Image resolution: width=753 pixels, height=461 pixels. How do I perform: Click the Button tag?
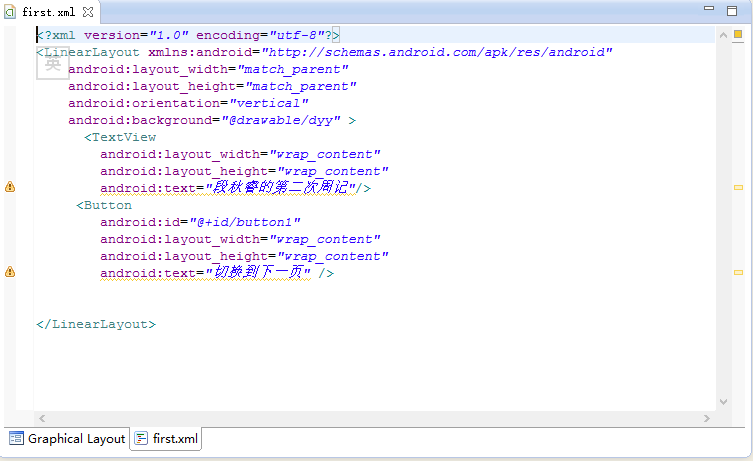point(104,205)
